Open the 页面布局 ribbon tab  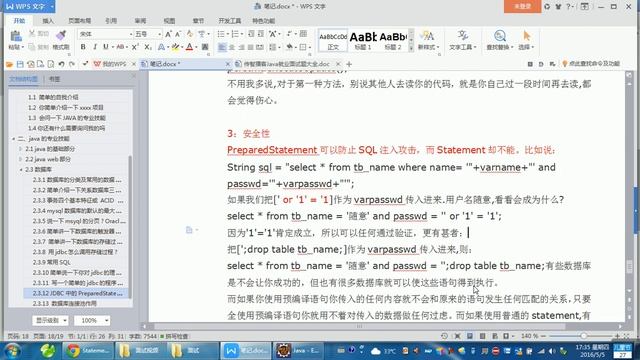[79, 21]
